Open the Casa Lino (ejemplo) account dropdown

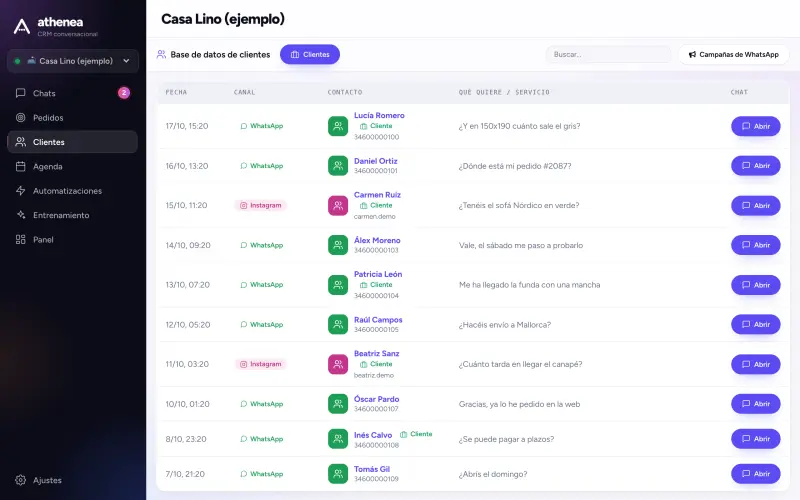(x=73, y=61)
